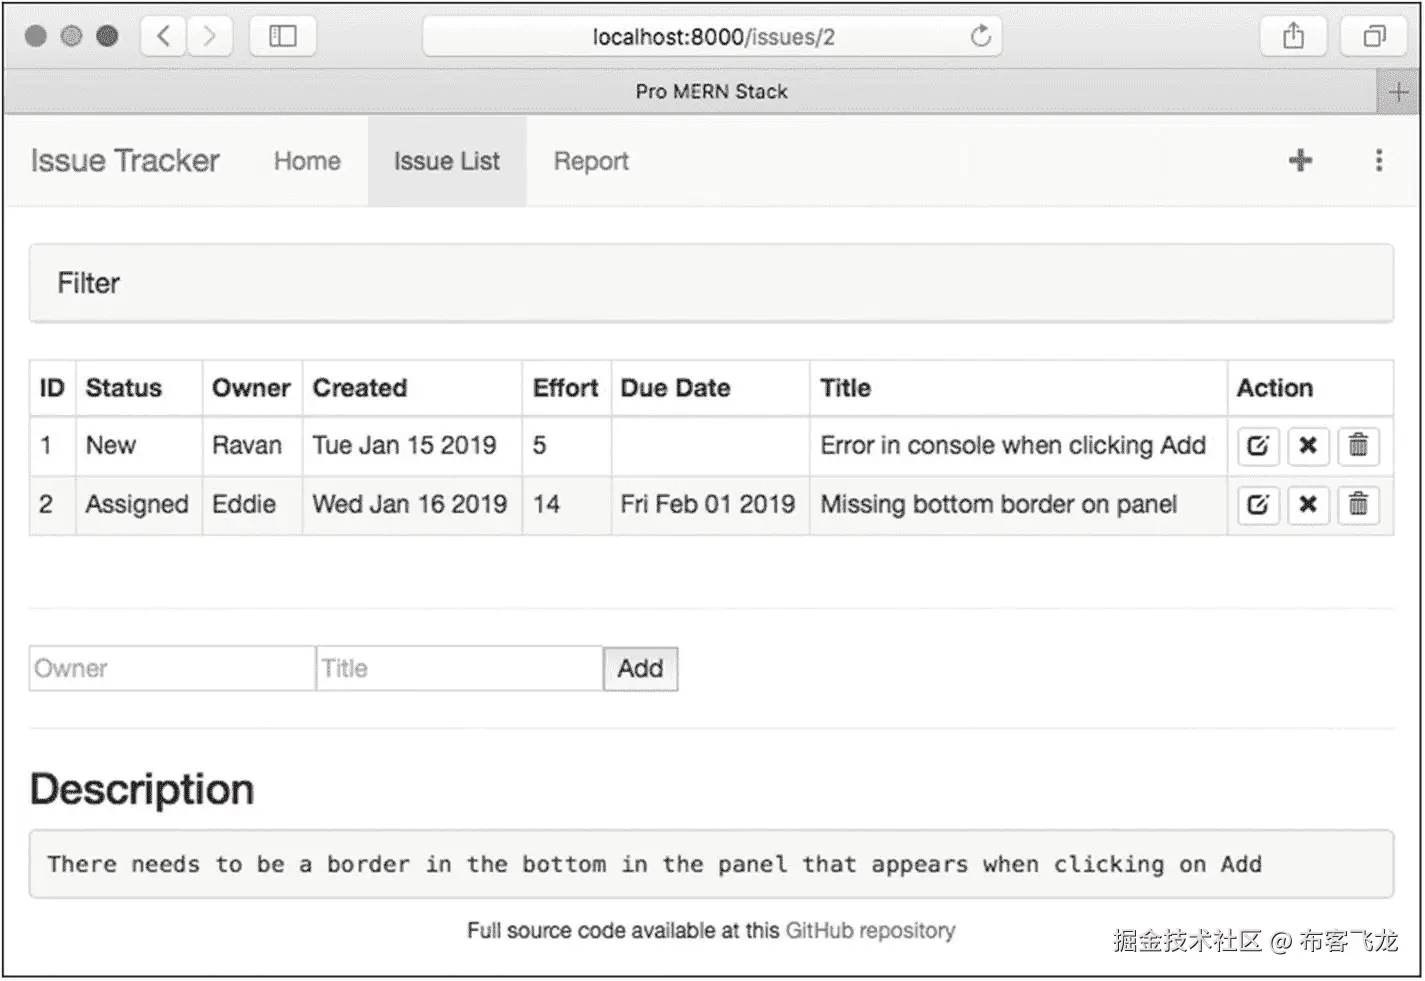
Task: Go forward in Safari history
Action: (x=209, y=37)
